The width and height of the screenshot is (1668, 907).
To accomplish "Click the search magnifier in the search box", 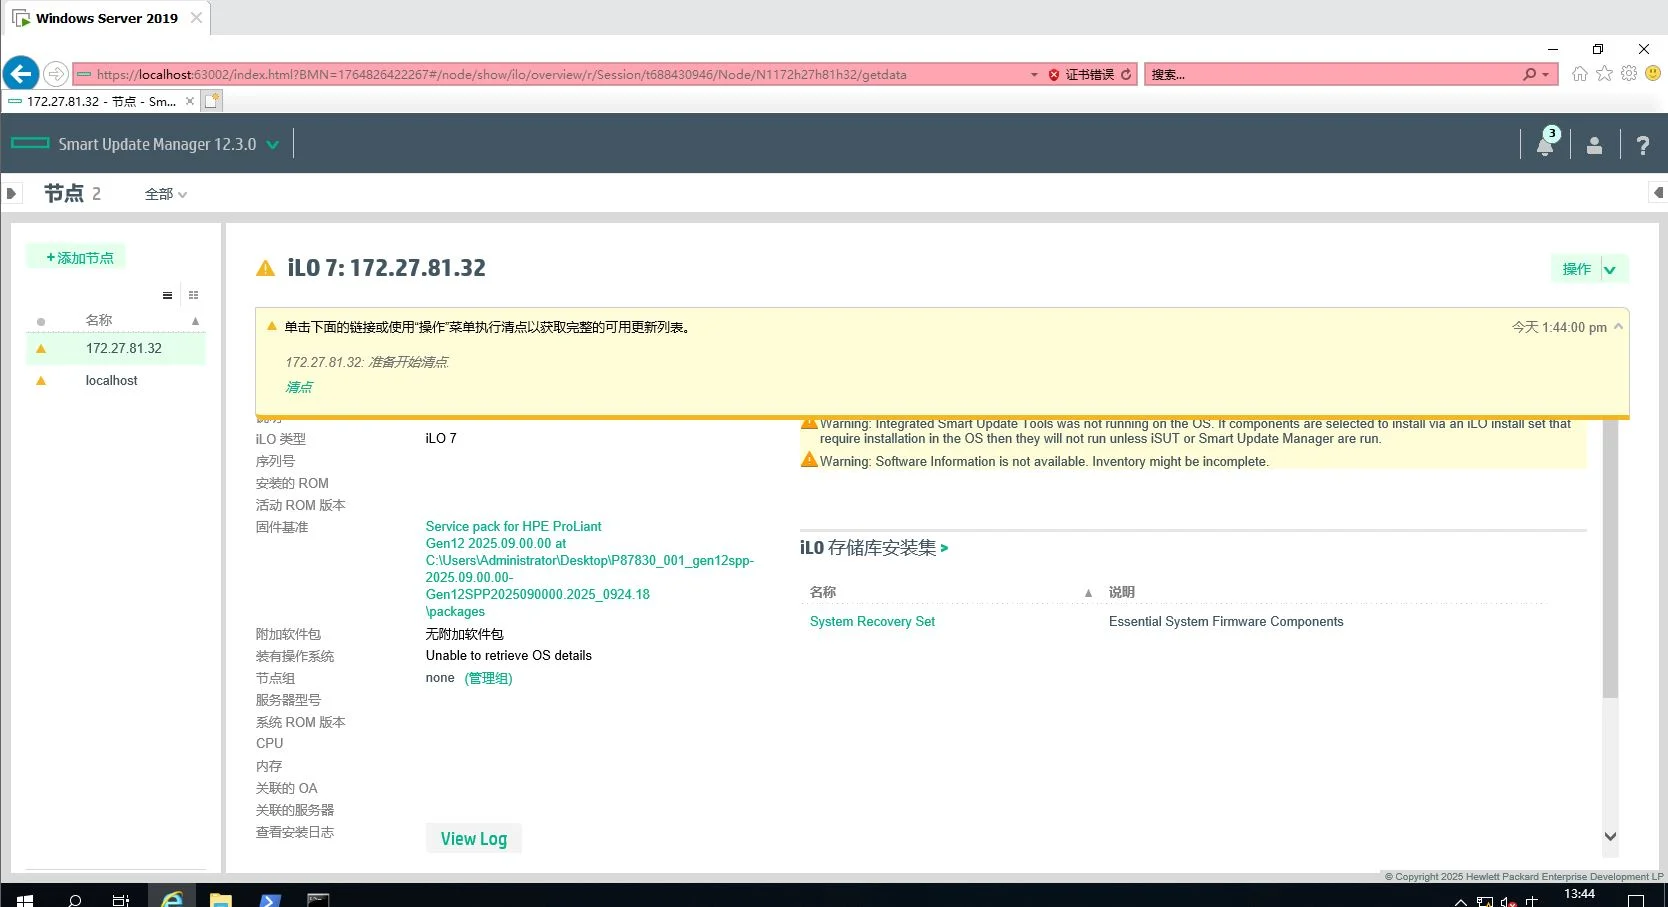I will click(1529, 74).
